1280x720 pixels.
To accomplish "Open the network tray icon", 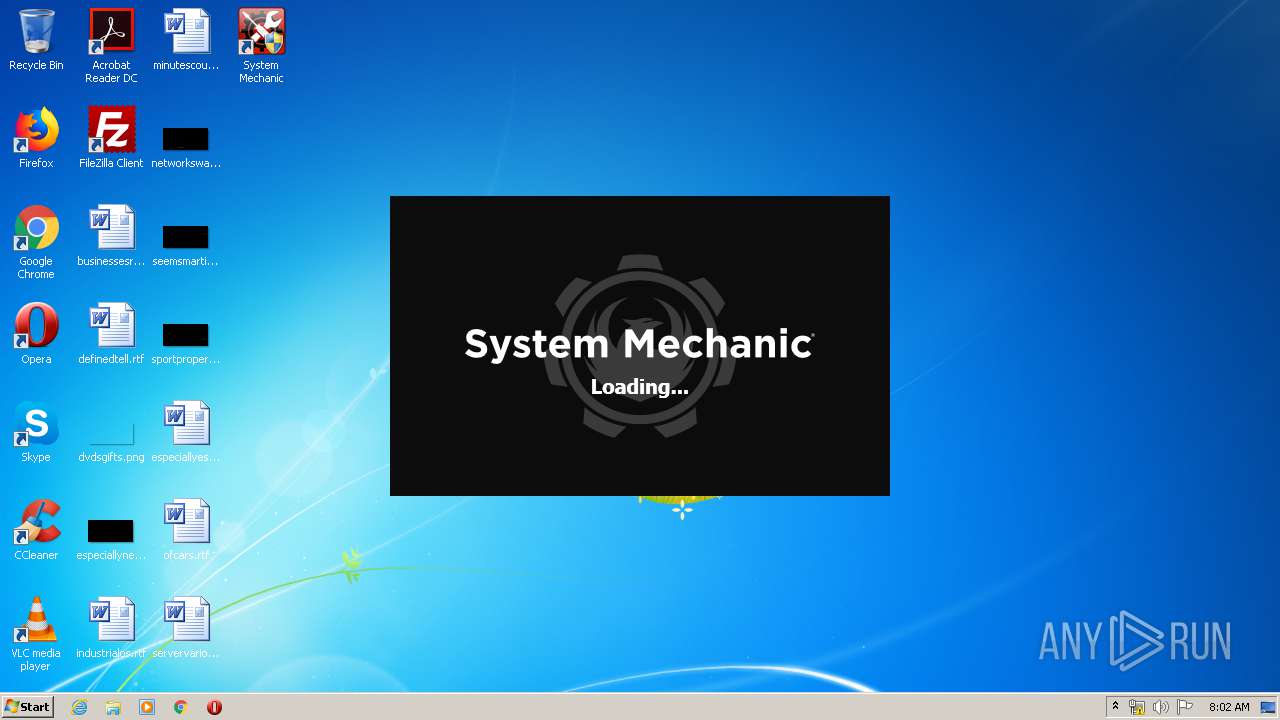I will 1137,707.
